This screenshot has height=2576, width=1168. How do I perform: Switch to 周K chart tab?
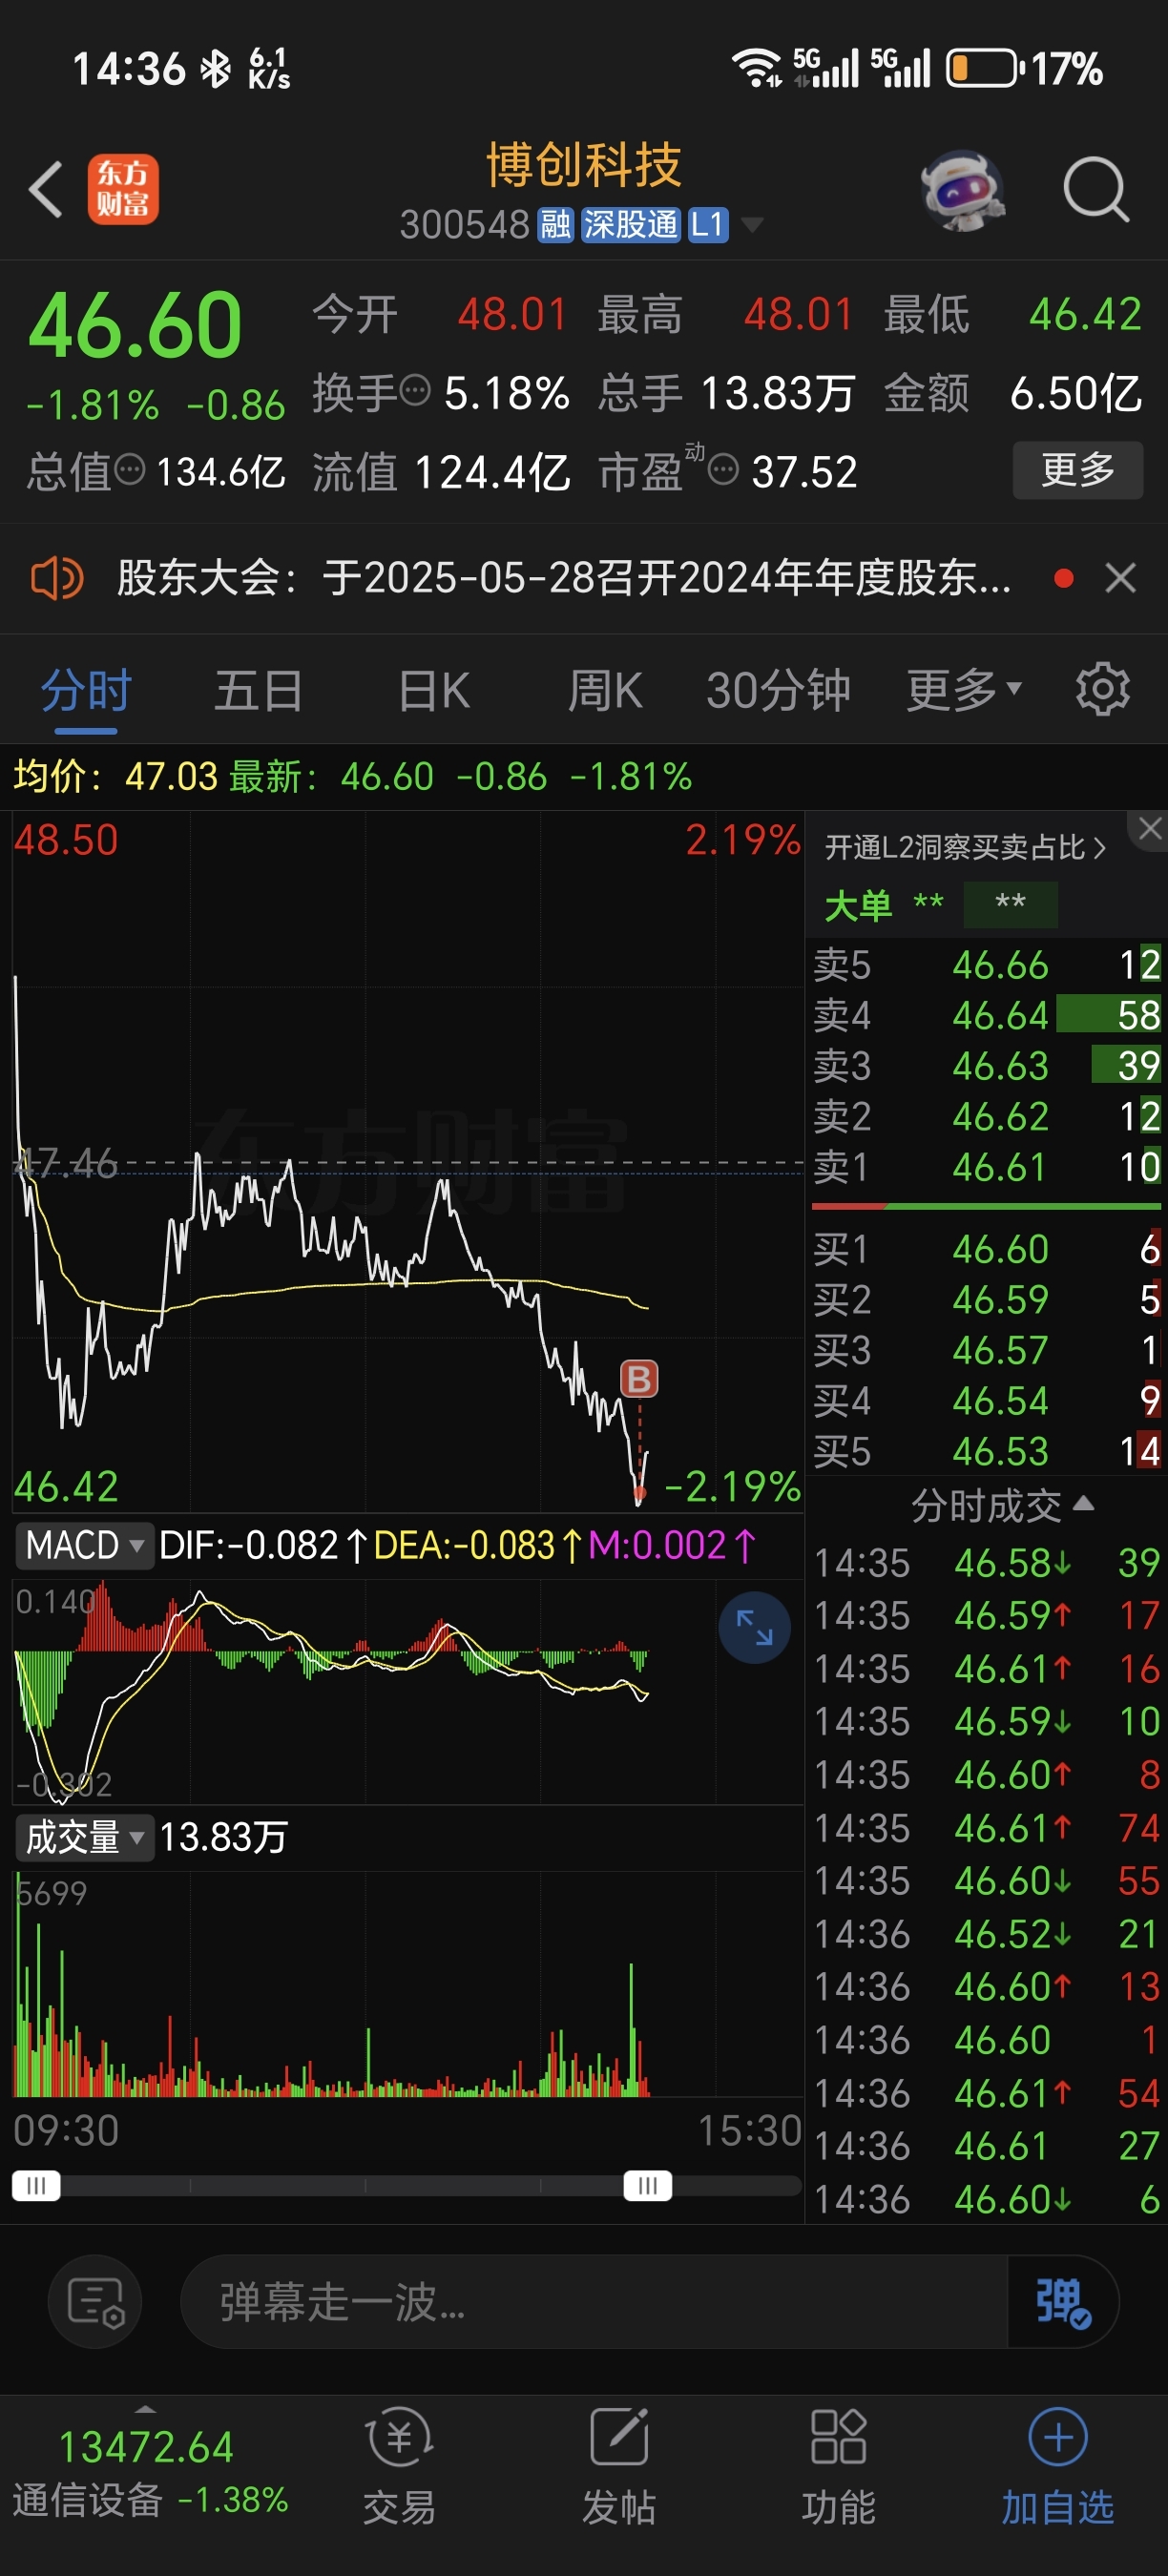click(x=605, y=690)
